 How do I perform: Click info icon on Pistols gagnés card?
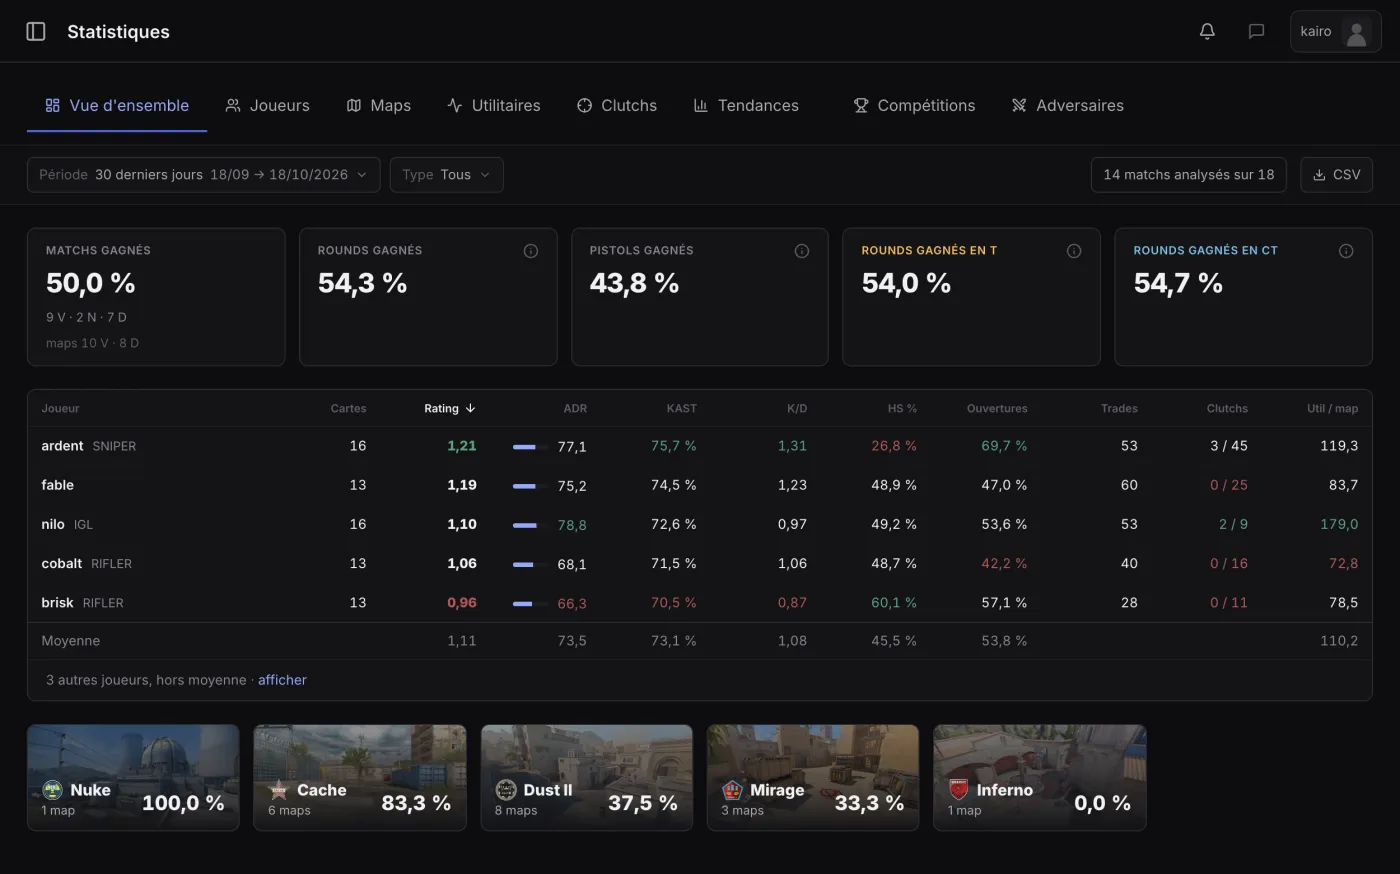pos(801,251)
